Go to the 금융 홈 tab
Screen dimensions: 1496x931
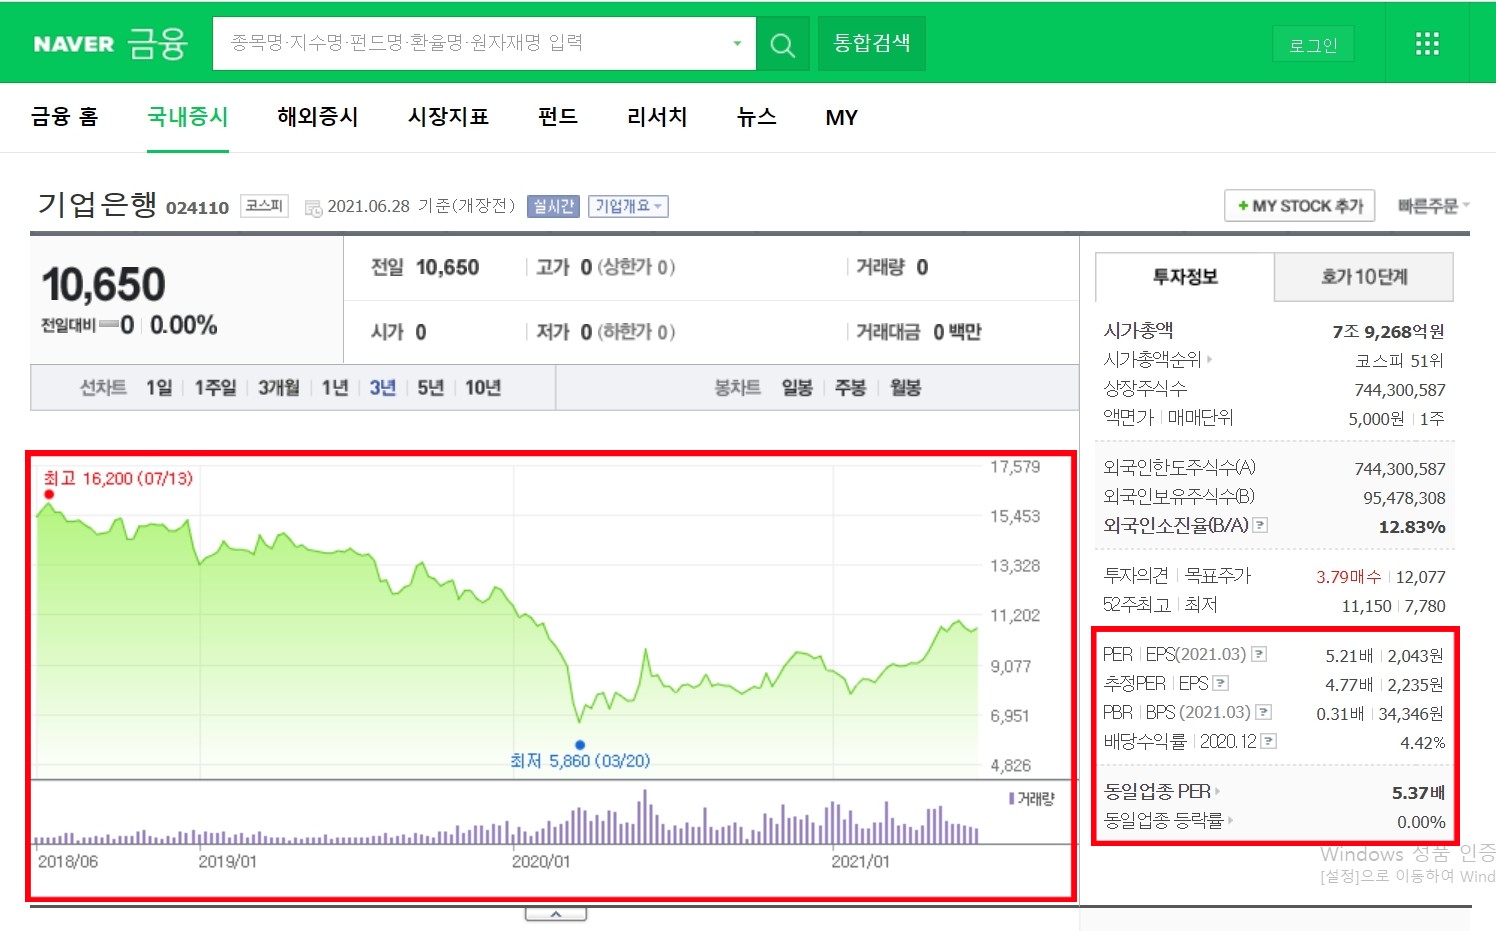click(x=64, y=117)
